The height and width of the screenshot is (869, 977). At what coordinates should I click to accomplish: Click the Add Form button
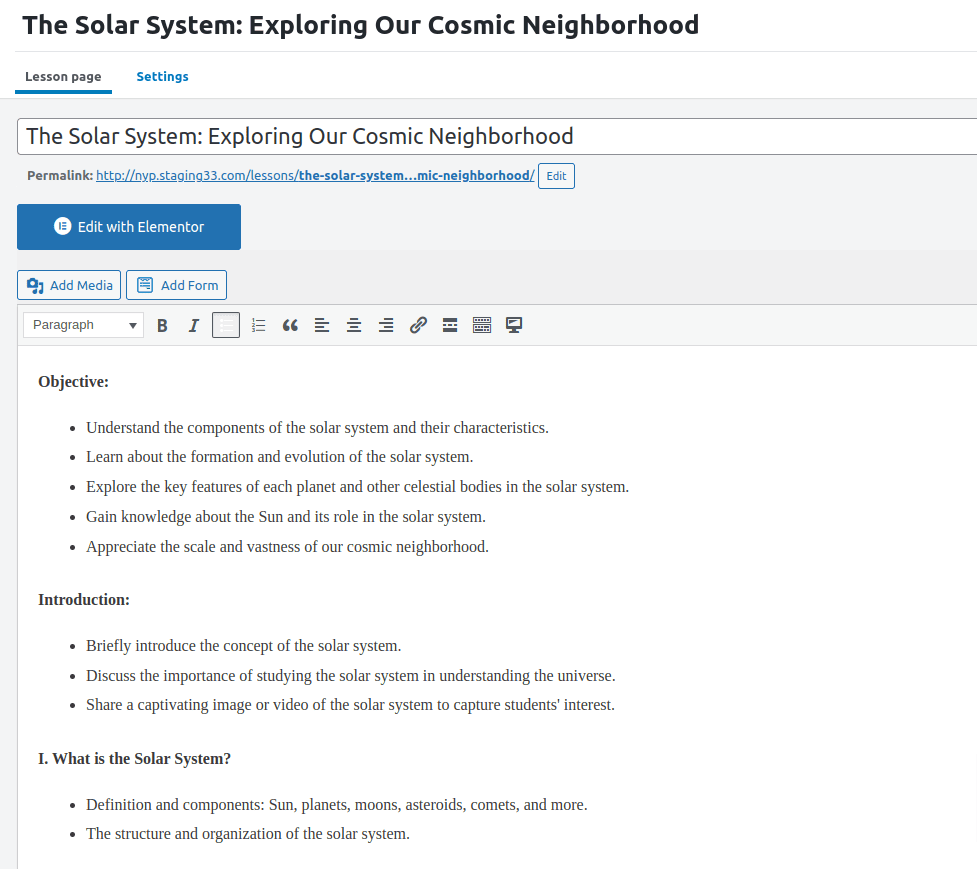pyautogui.click(x=177, y=285)
